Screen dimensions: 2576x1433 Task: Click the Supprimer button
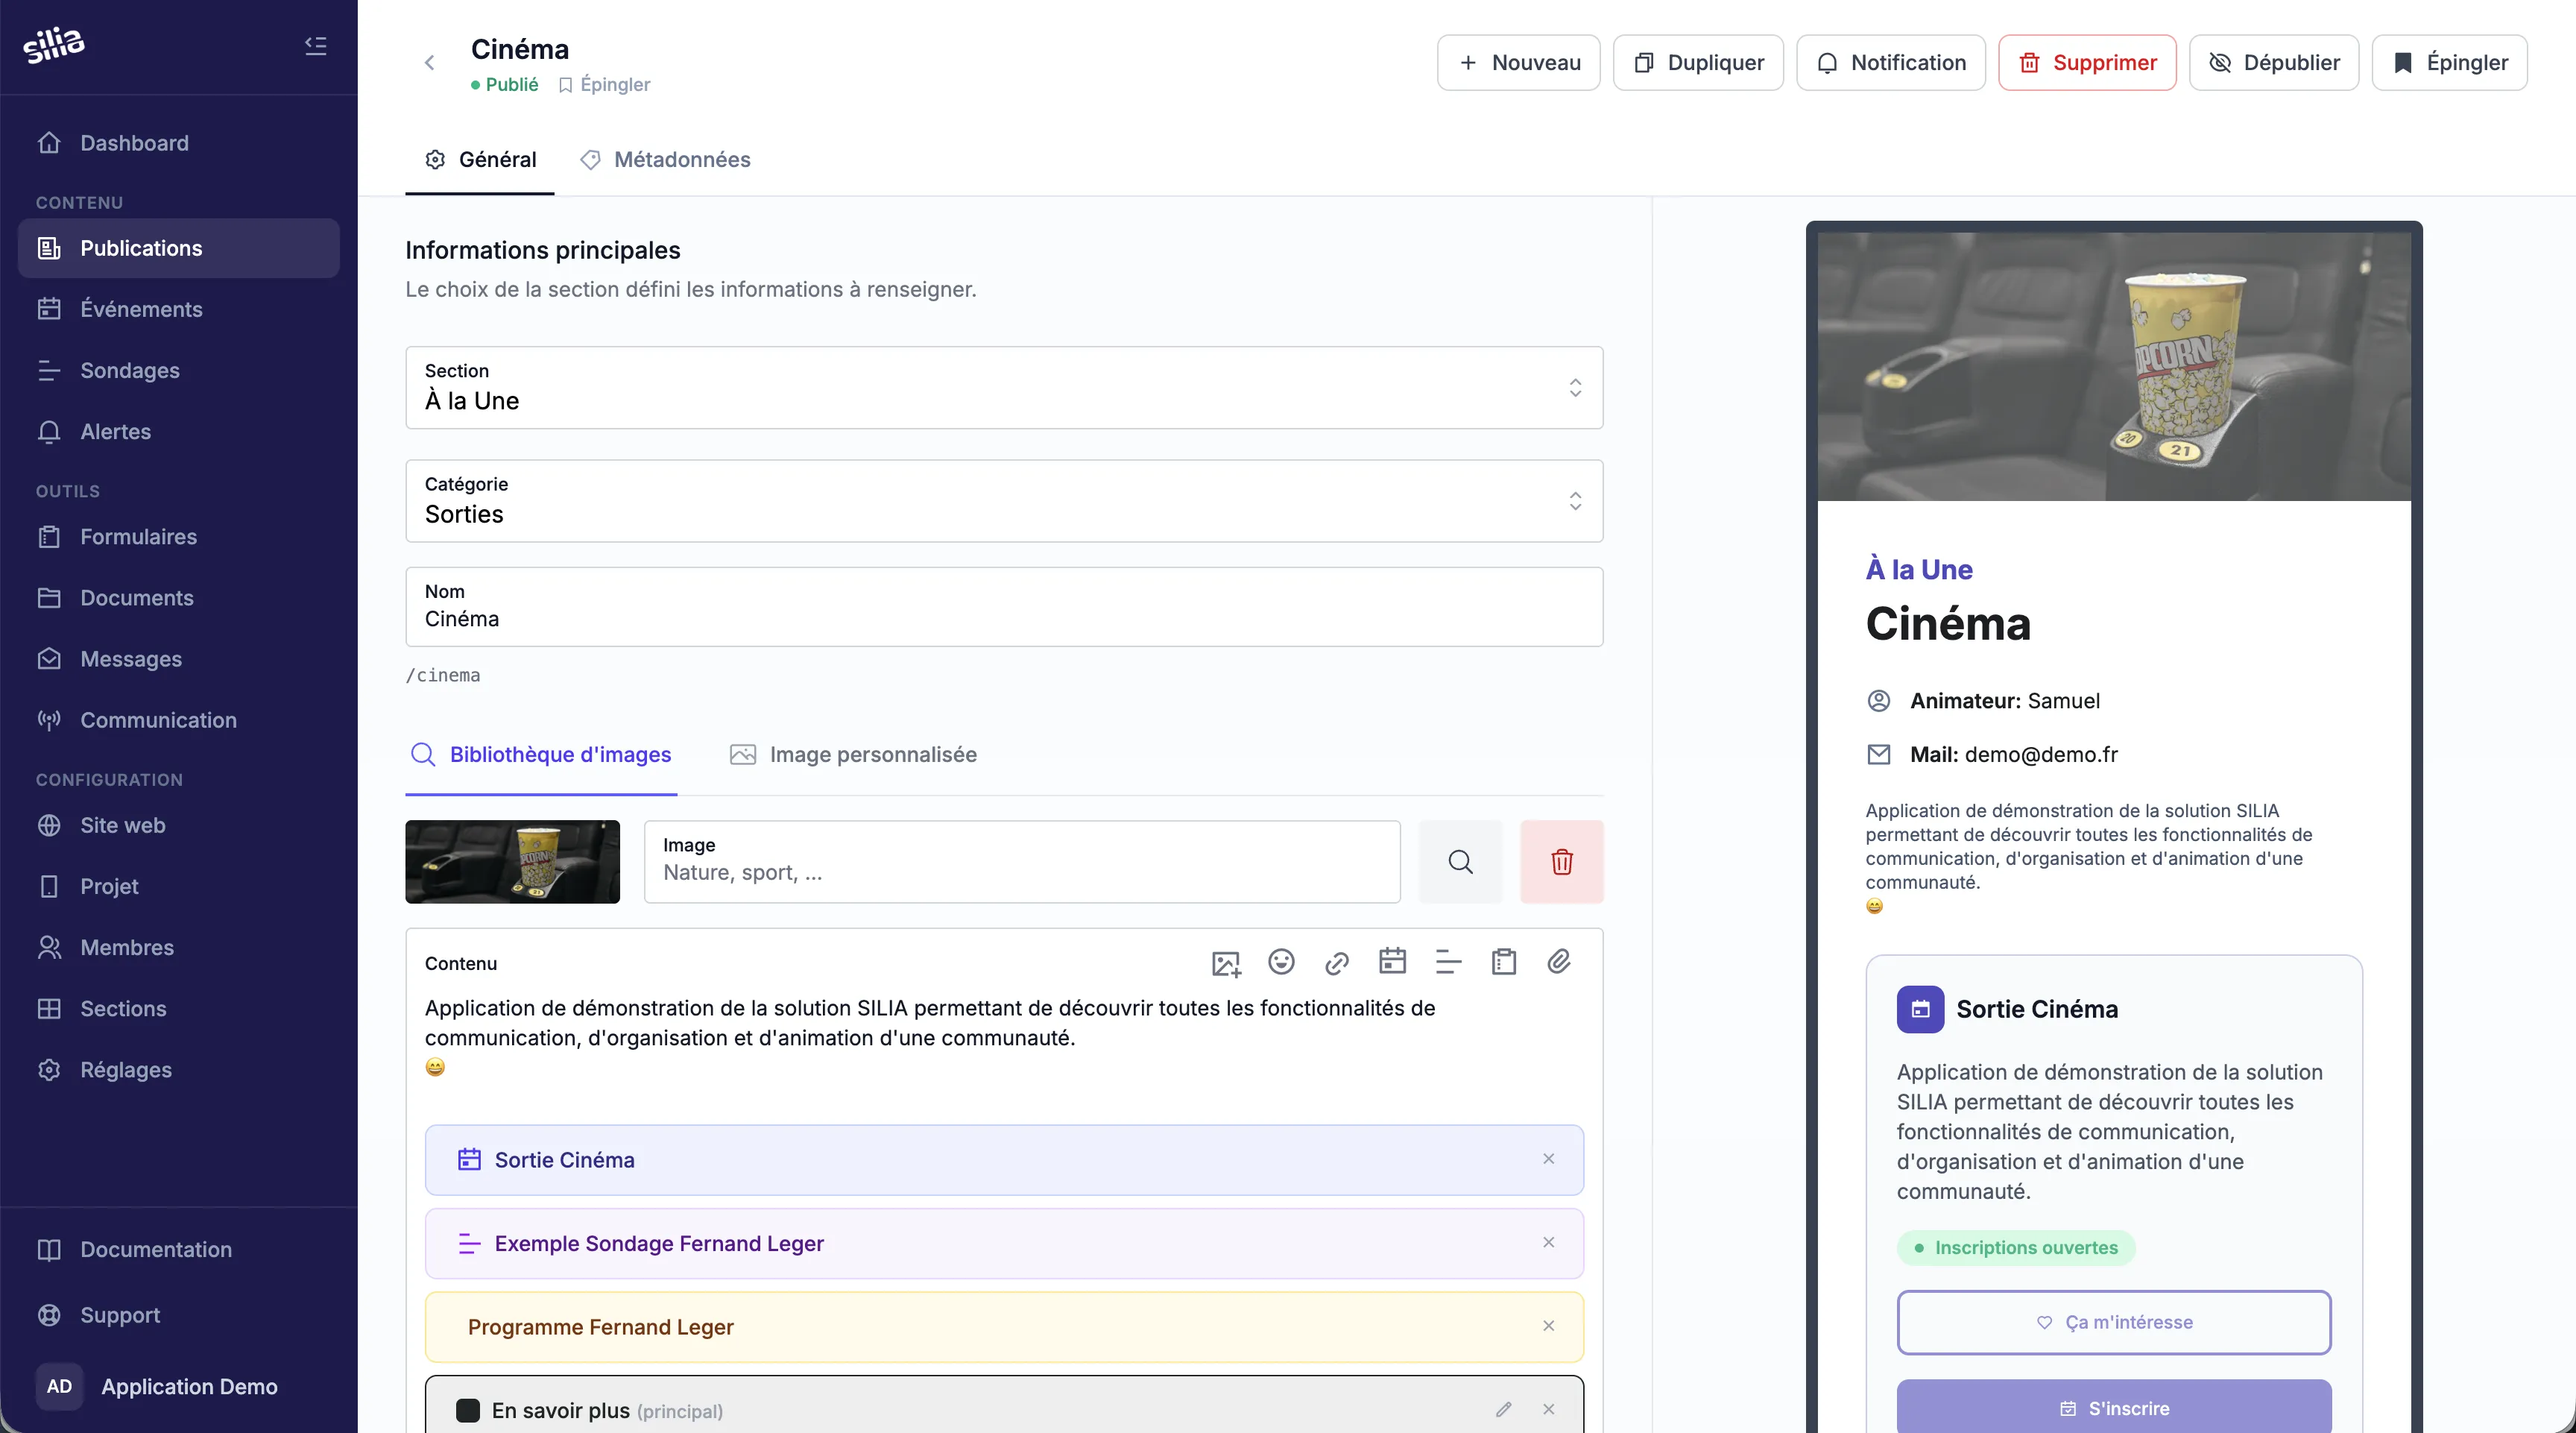click(x=2087, y=62)
